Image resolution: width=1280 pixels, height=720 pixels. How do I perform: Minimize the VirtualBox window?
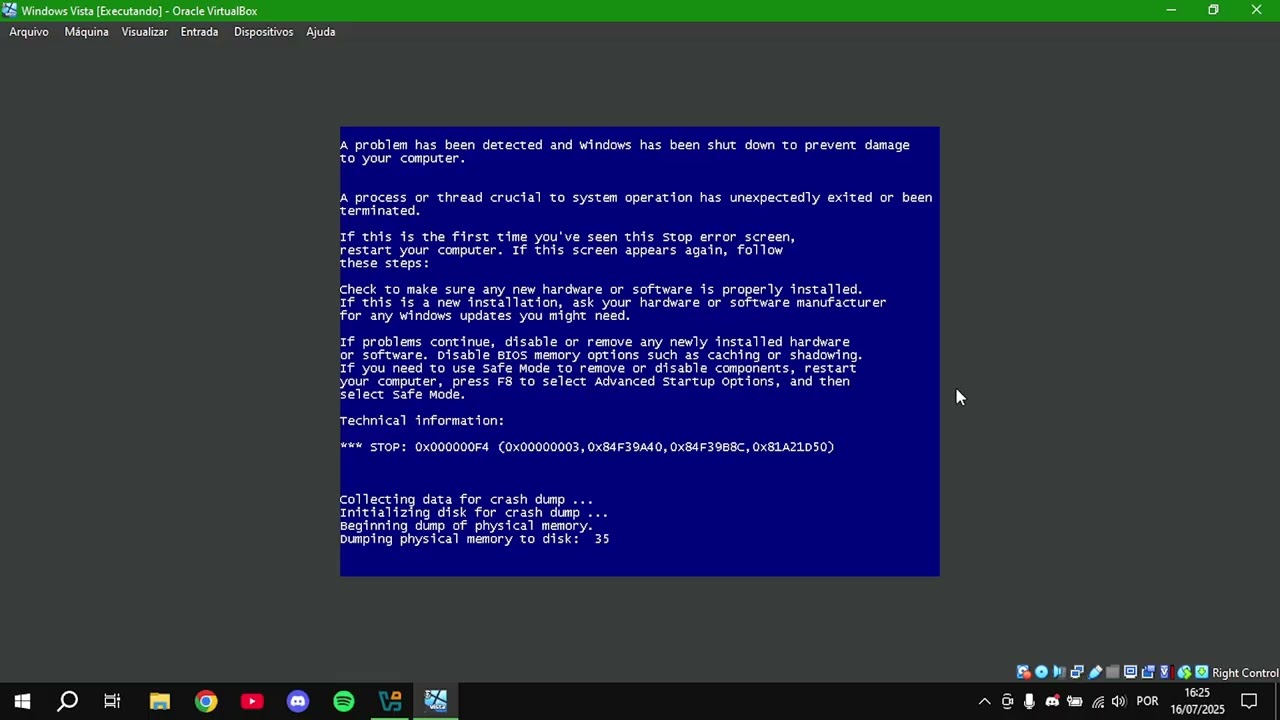(1170, 10)
